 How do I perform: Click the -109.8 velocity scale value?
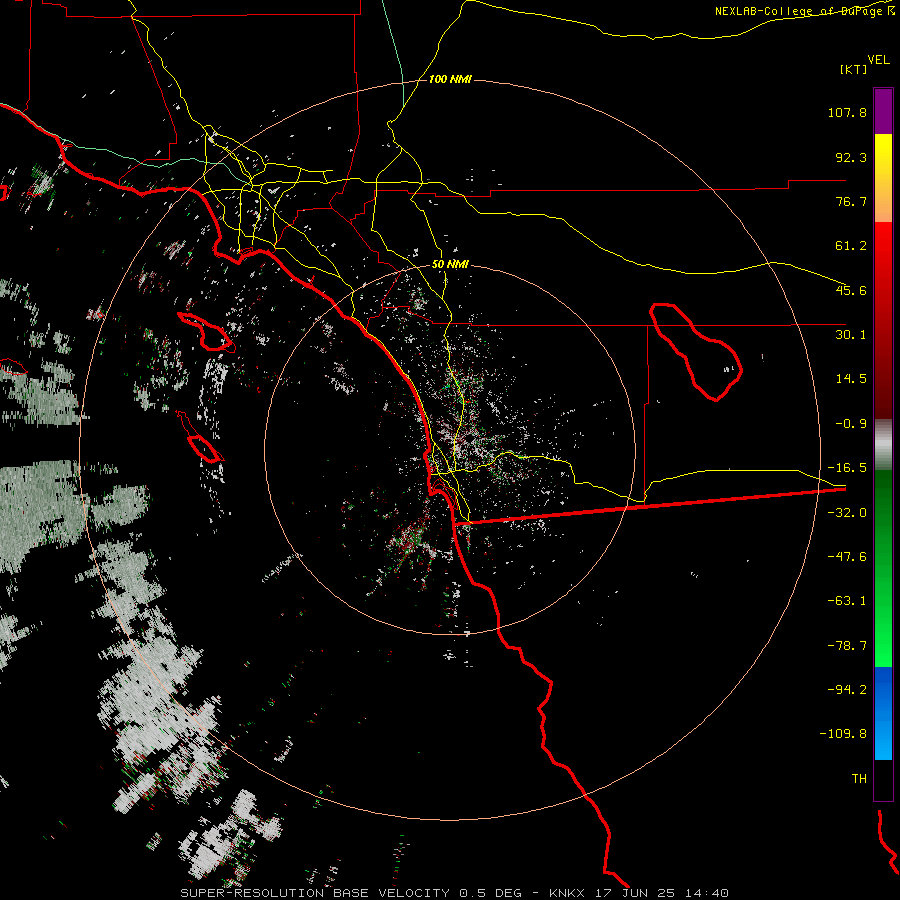tap(843, 734)
